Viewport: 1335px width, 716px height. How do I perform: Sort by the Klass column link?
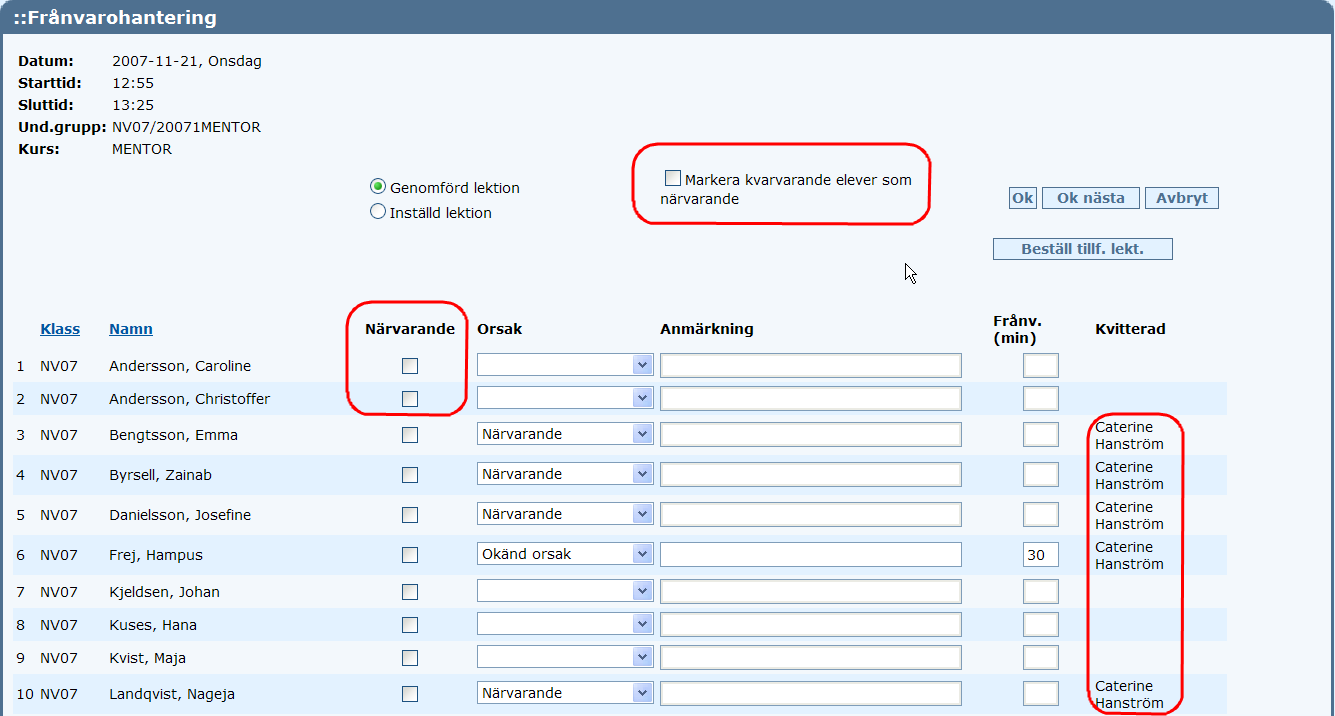pos(60,329)
